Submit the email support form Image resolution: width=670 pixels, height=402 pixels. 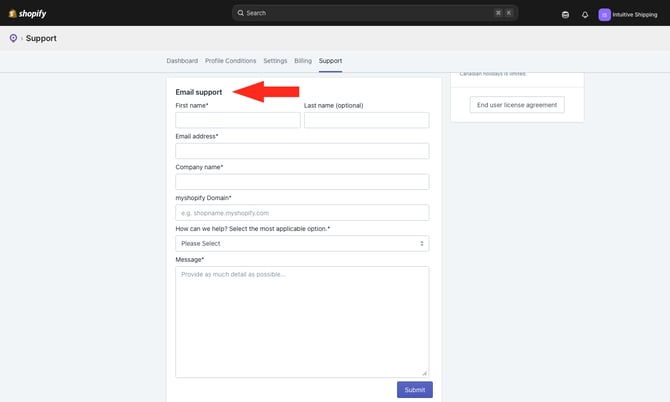pyautogui.click(x=414, y=390)
